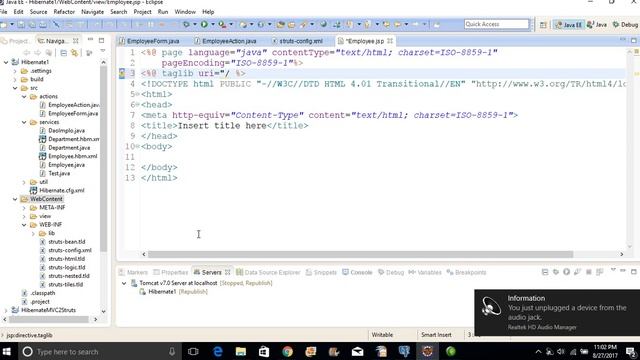The image size is (640, 360).
Task: Open the External Tools dropdown arrow
Action: 231,24
